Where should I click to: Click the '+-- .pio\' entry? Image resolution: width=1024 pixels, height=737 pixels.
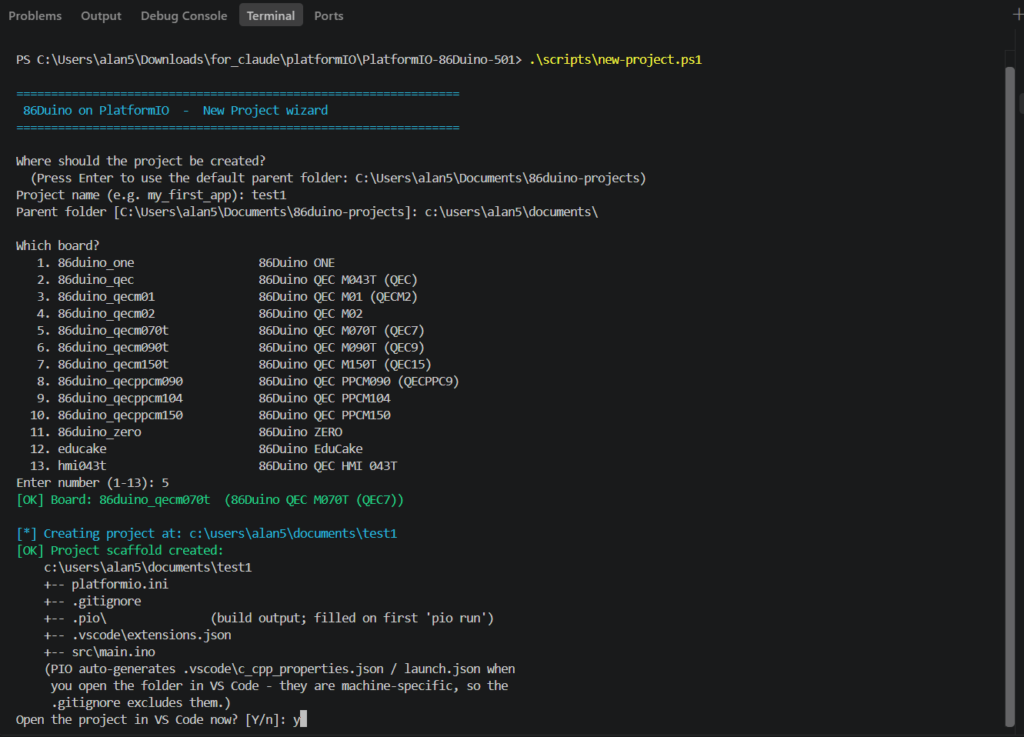click(75, 619)
